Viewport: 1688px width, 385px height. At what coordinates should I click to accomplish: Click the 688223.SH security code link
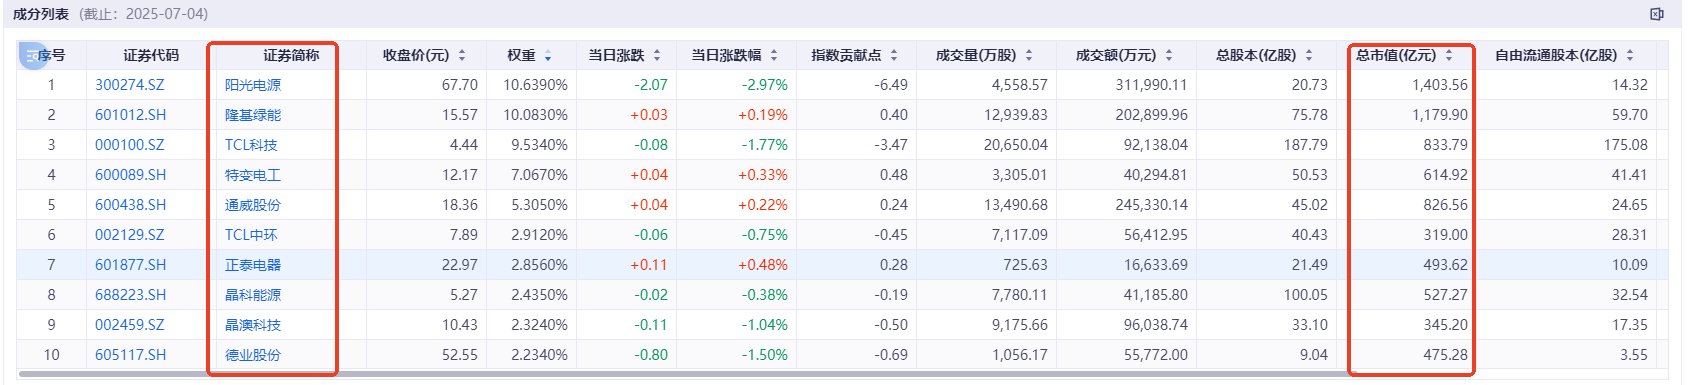(x=131, y=295)
